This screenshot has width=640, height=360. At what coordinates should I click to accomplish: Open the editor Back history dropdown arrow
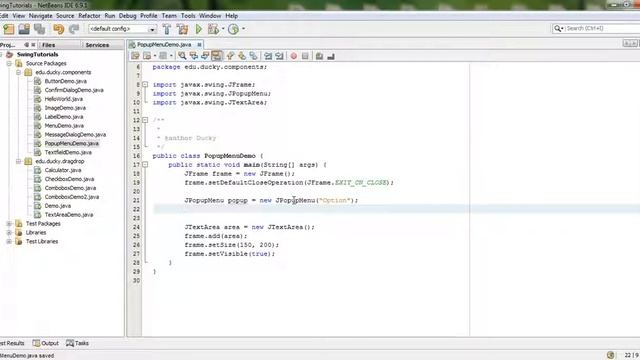155,56
